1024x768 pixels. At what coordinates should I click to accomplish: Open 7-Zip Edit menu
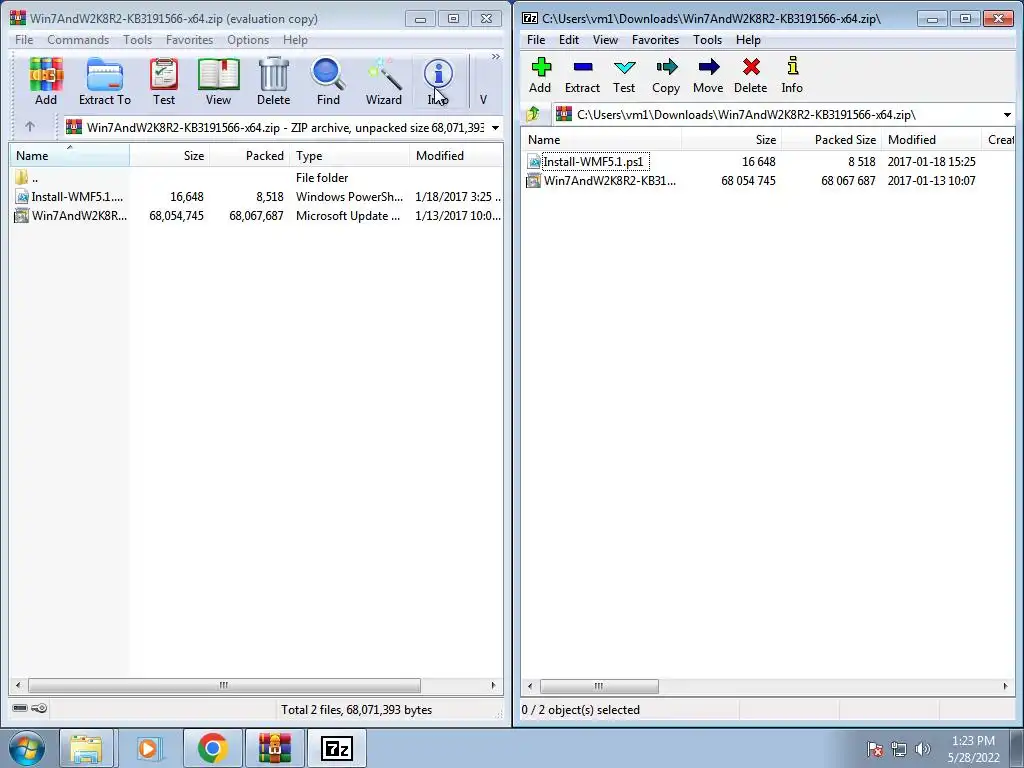569,40
